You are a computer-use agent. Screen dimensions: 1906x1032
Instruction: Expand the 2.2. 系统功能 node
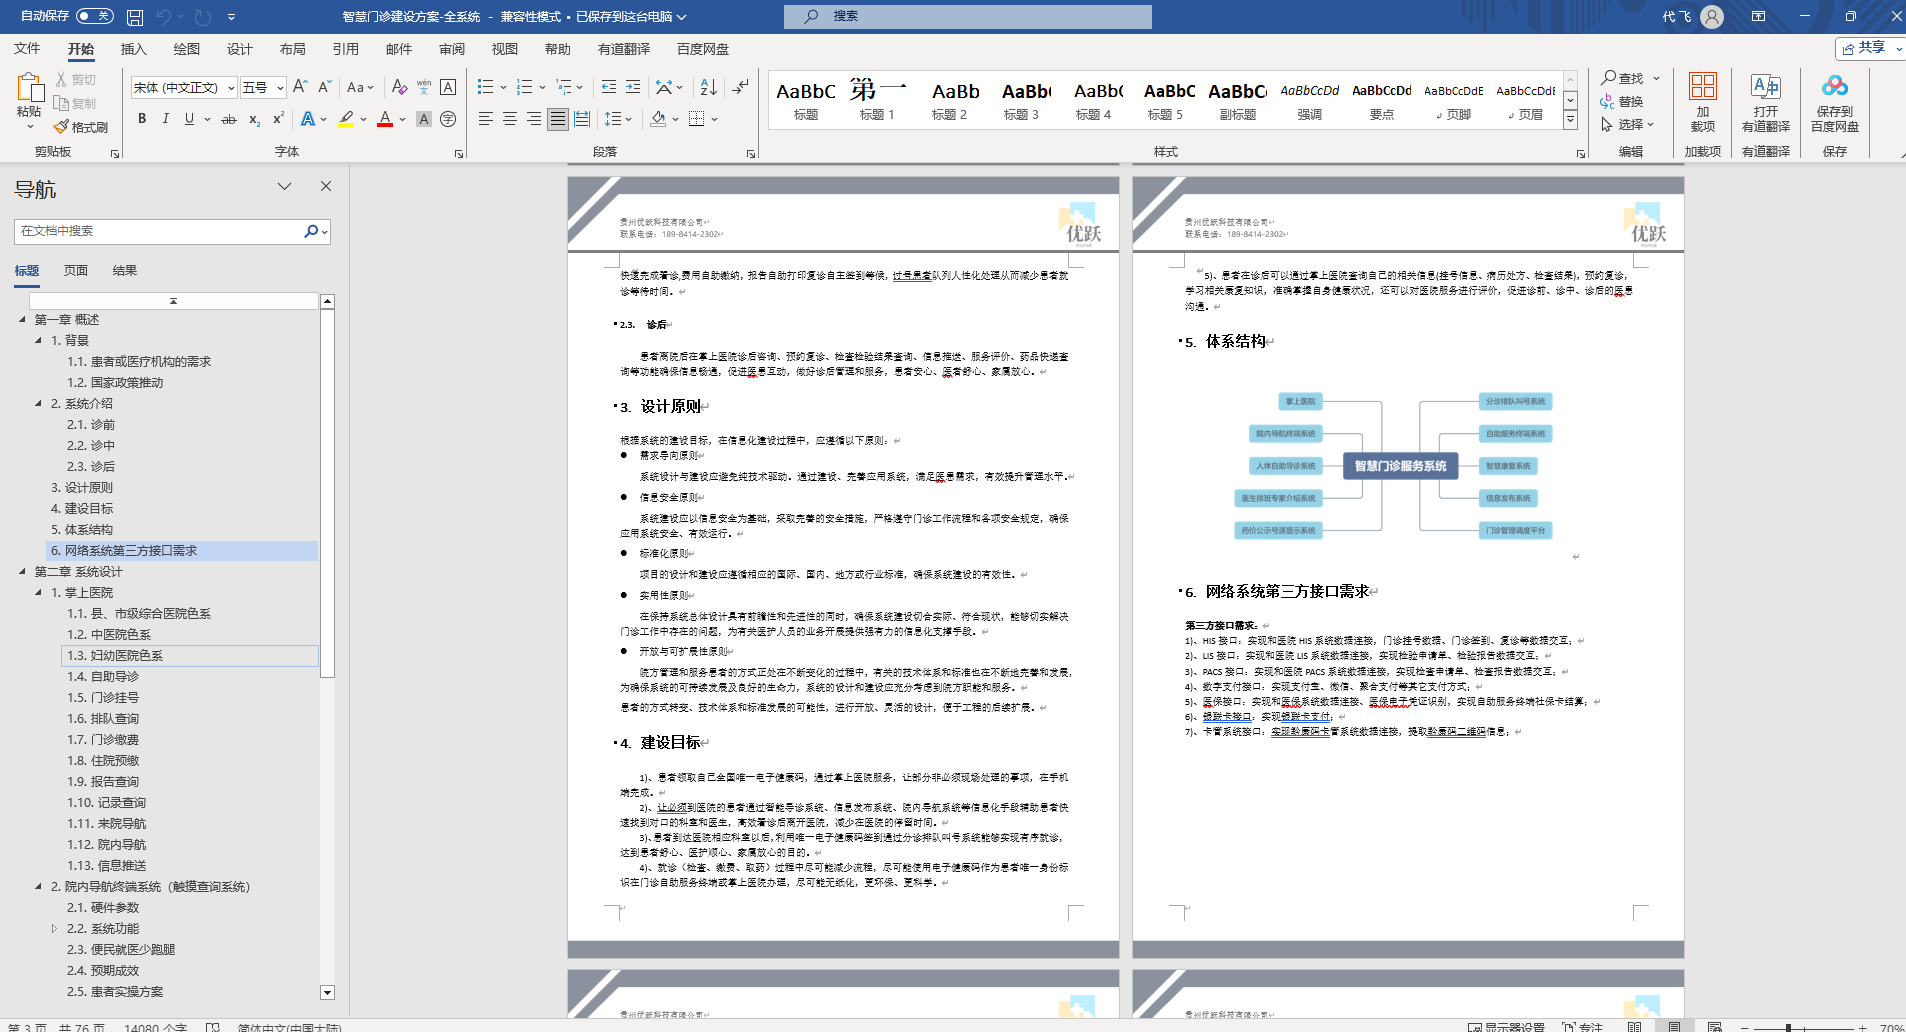click(54, 929)
